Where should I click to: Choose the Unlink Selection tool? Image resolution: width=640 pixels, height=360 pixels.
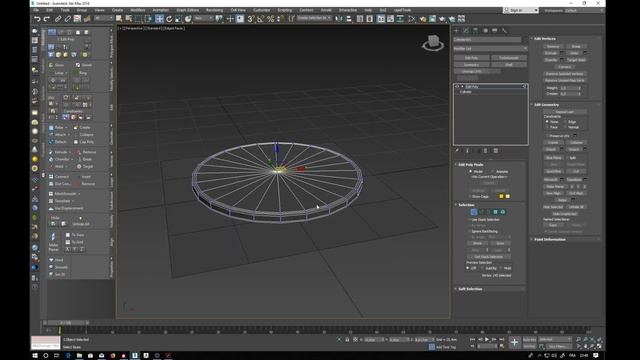[x=67, y=19]
